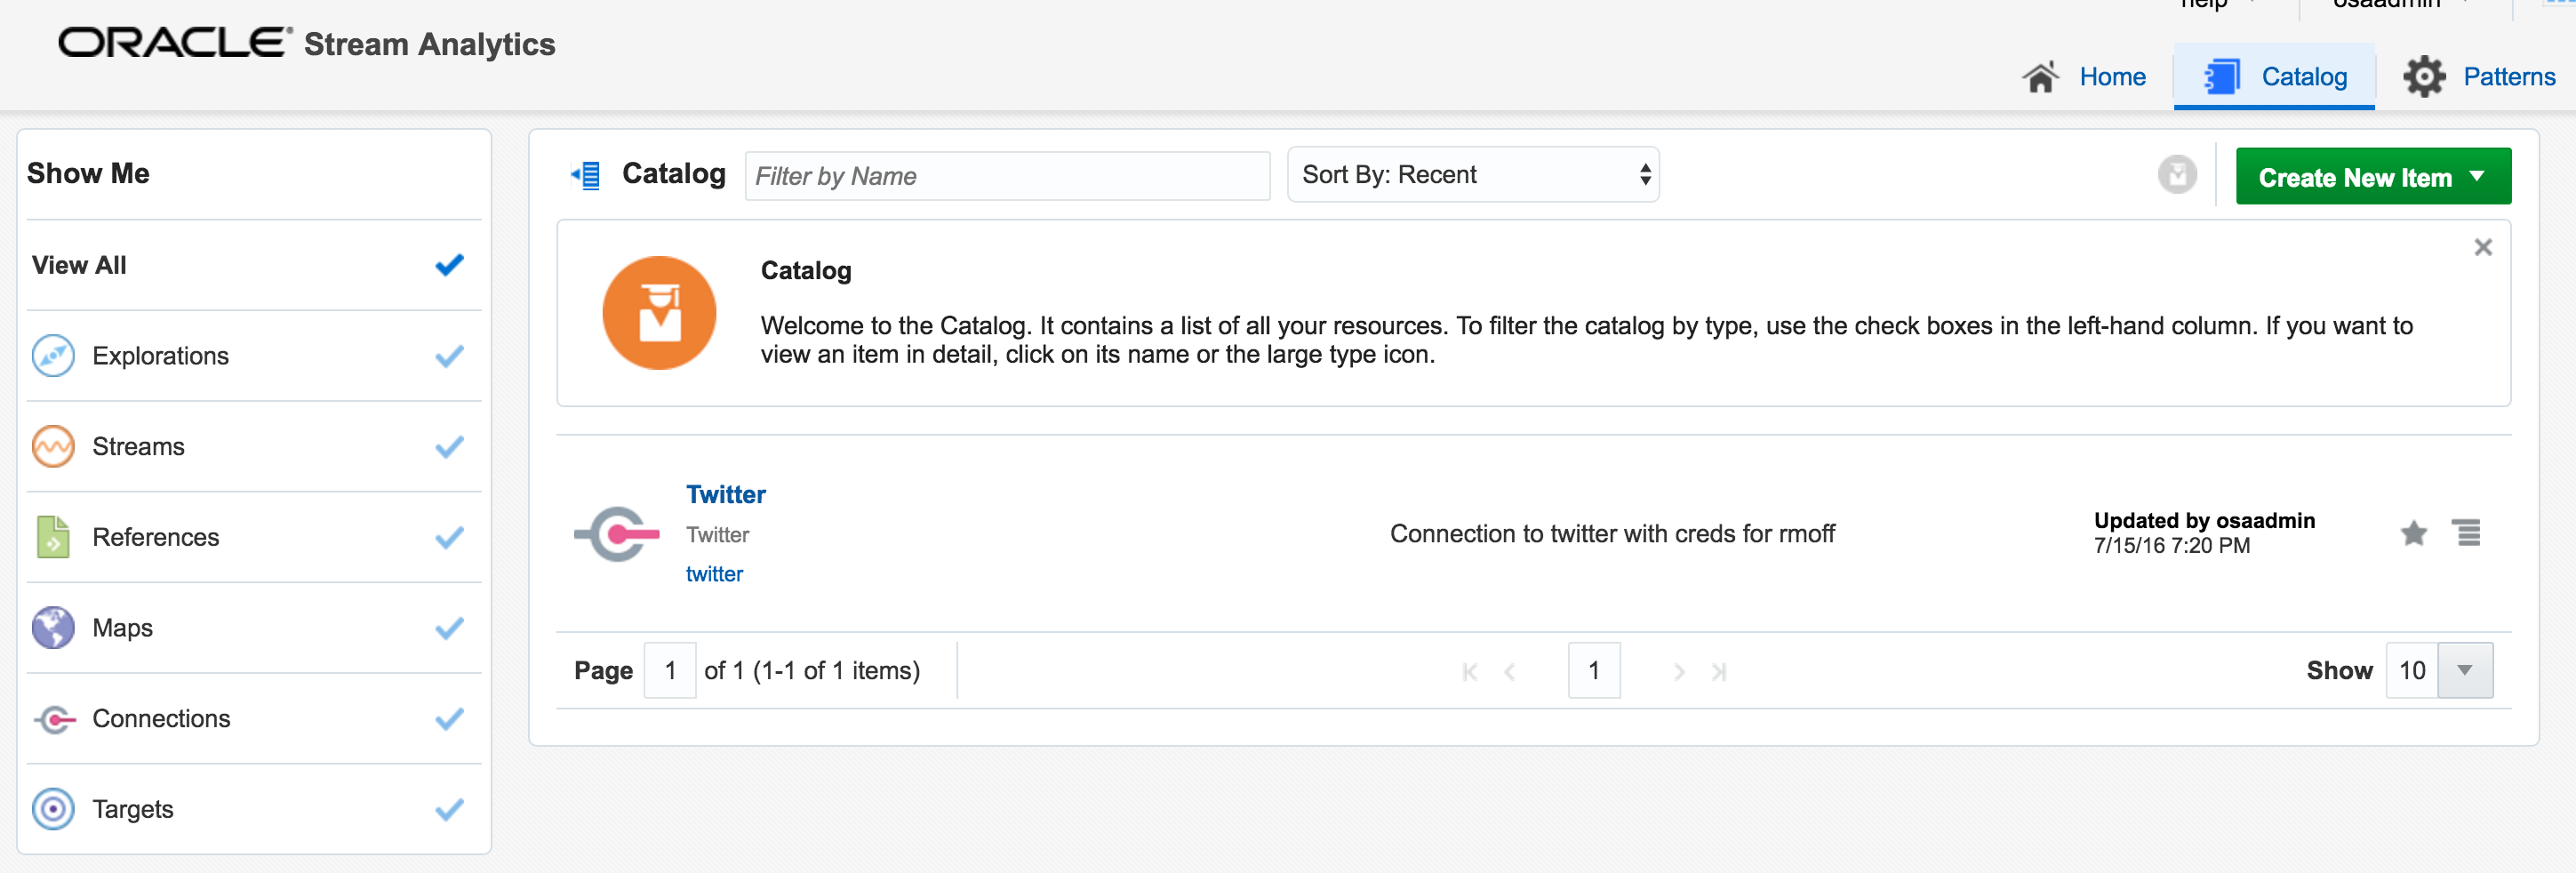
Task: Click the orange Catalog welcome icon
Action: [x=659, y=313]
